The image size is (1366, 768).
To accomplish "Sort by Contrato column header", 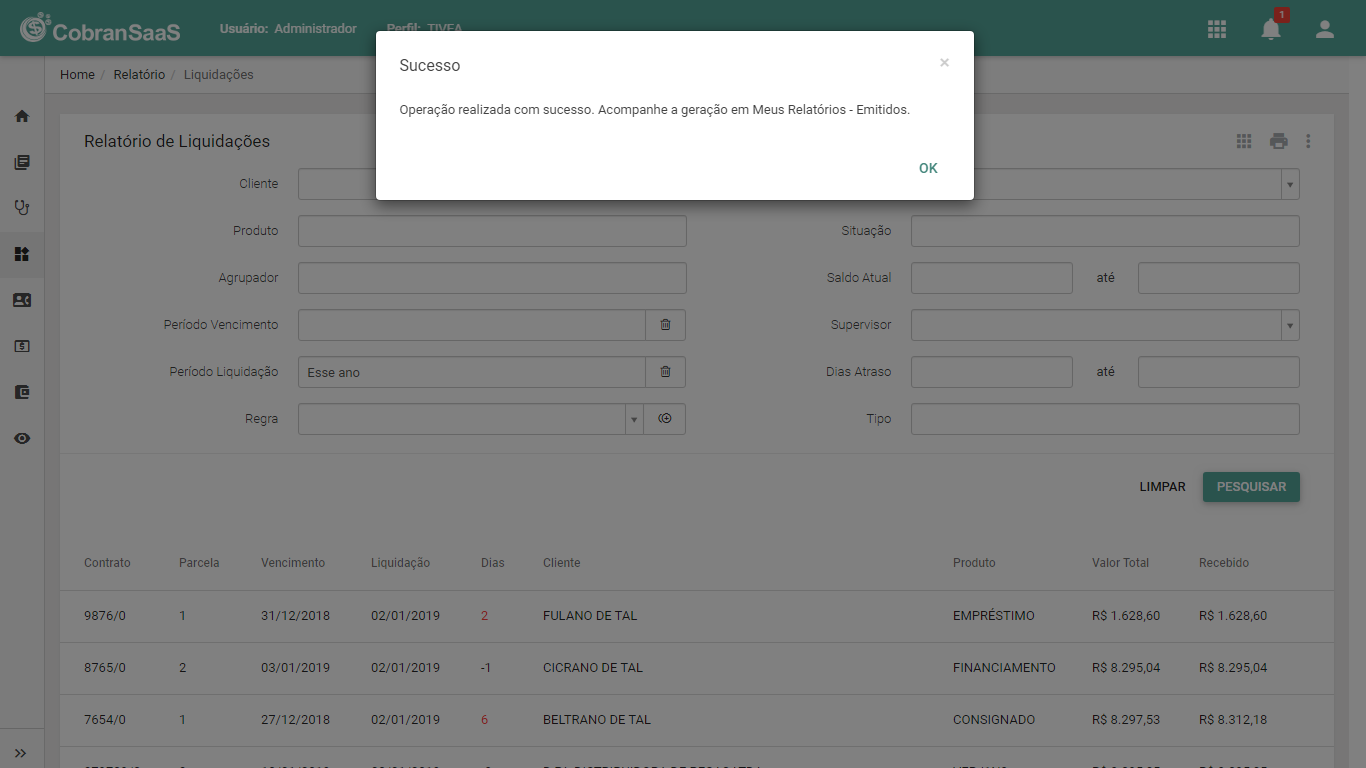I will pyautogui.click(x=107, y=563).
